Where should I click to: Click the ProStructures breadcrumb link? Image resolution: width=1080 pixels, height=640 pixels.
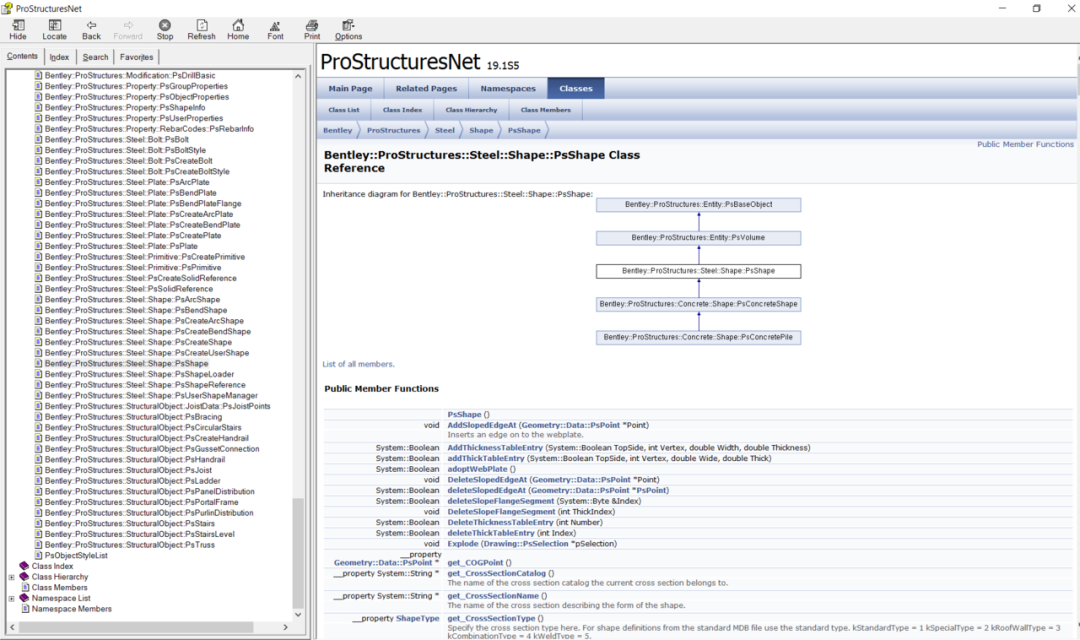click(393, 130)
